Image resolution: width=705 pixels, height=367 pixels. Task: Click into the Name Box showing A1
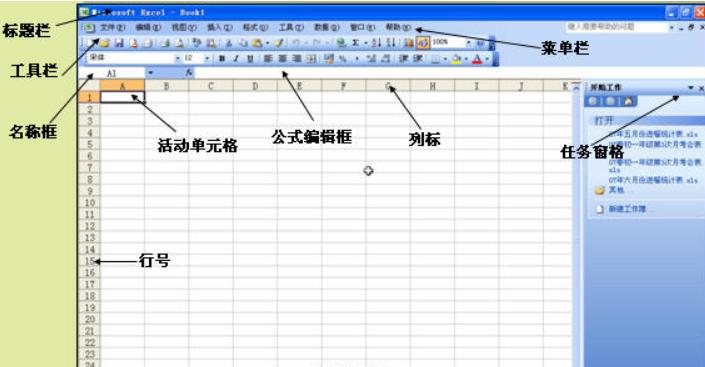click(x=112, y=73)
